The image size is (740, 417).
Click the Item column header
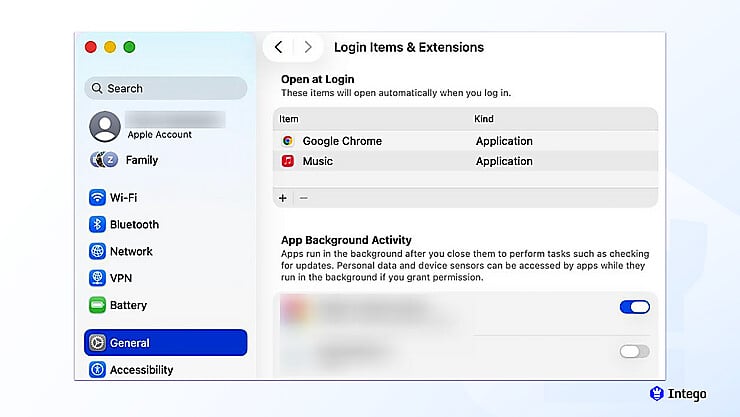click(x=288, y=119)
